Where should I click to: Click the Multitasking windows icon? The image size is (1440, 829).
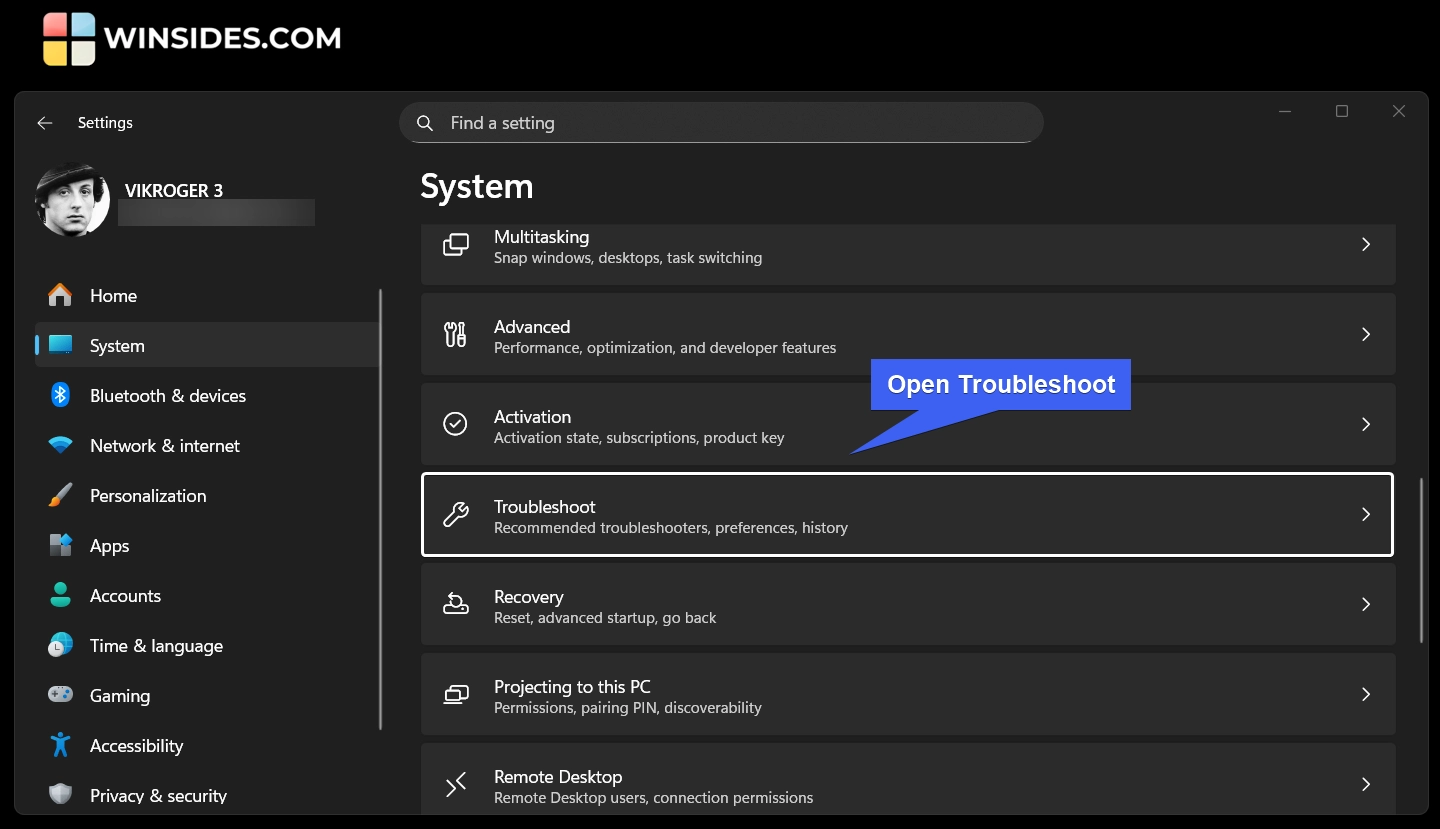455,245
